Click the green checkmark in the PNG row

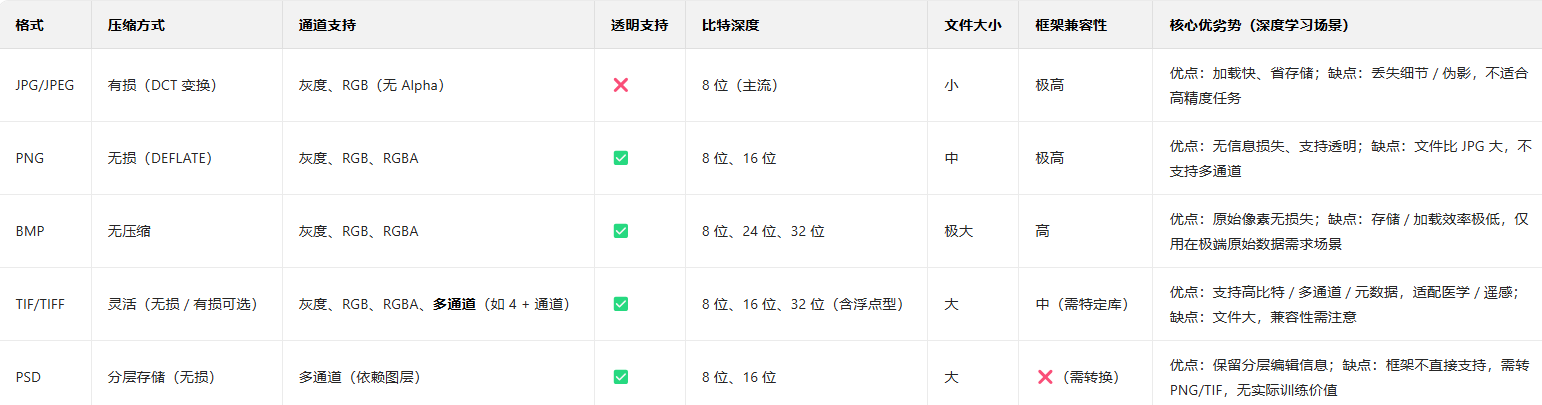click(x=620, y=158)
